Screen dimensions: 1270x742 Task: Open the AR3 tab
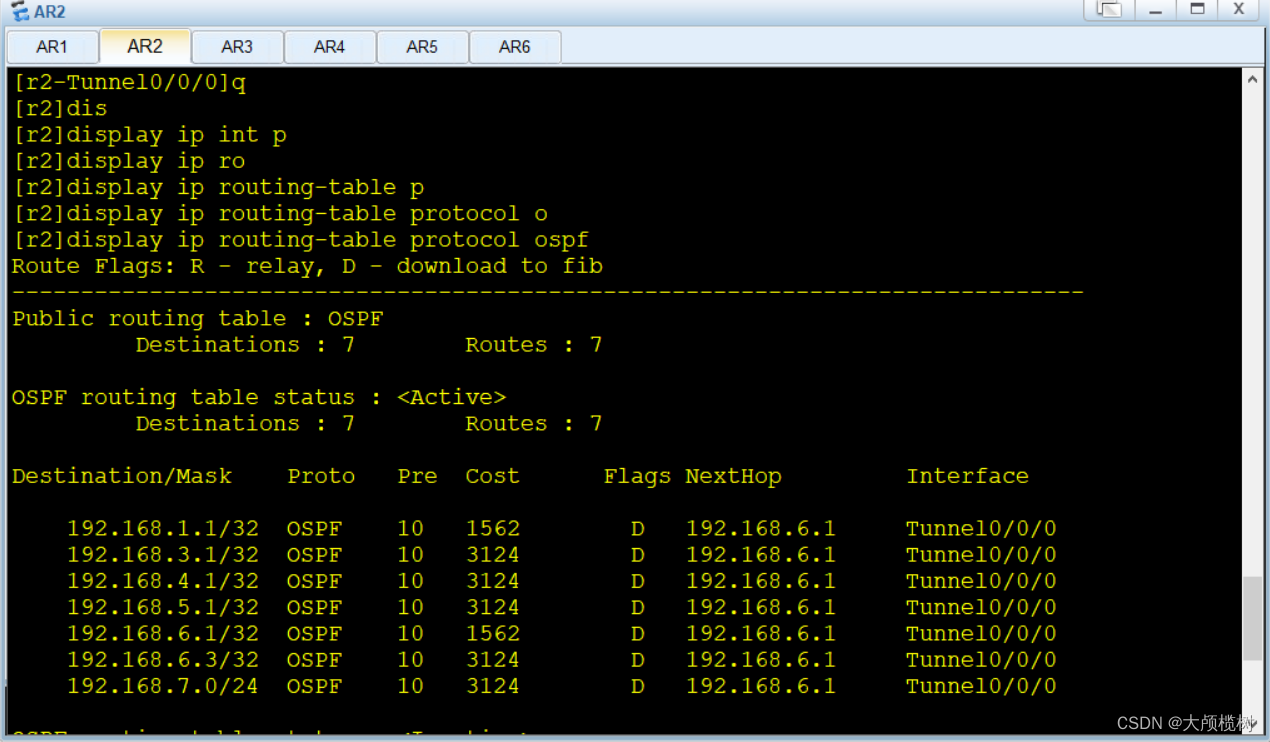tap(237, 47)
